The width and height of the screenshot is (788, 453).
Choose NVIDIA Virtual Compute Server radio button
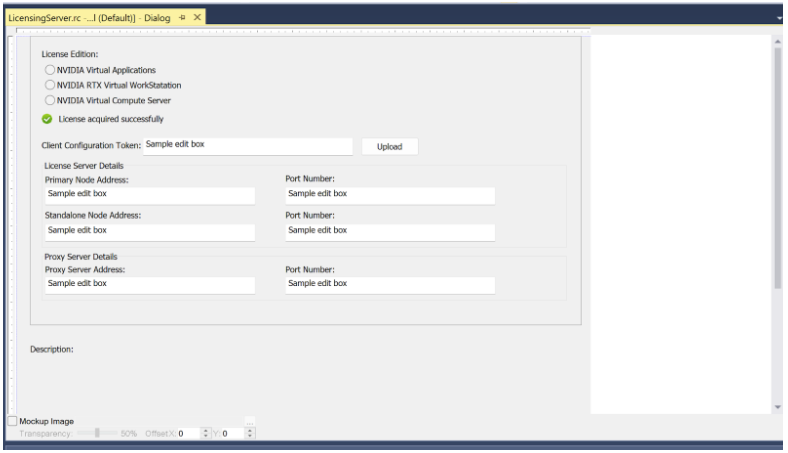click(x=49, y=100)
